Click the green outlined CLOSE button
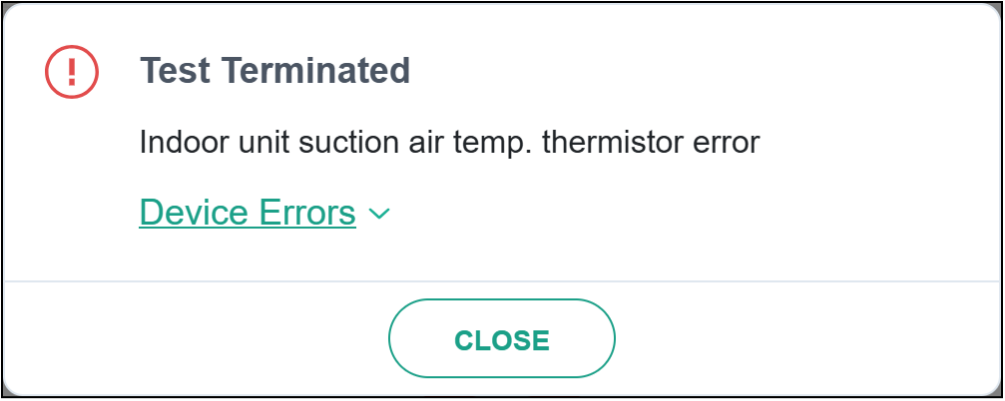1005x401 pixels. tap(501, 340)
